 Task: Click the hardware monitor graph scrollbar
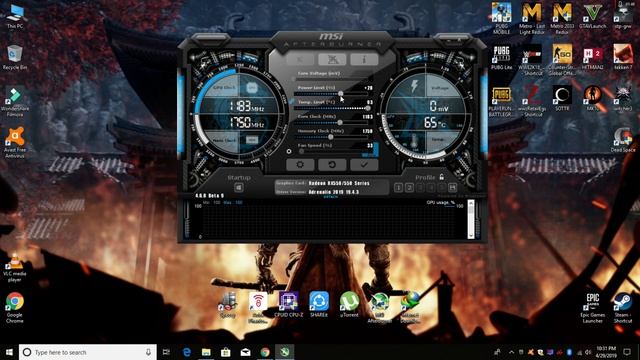coord(471,219)
